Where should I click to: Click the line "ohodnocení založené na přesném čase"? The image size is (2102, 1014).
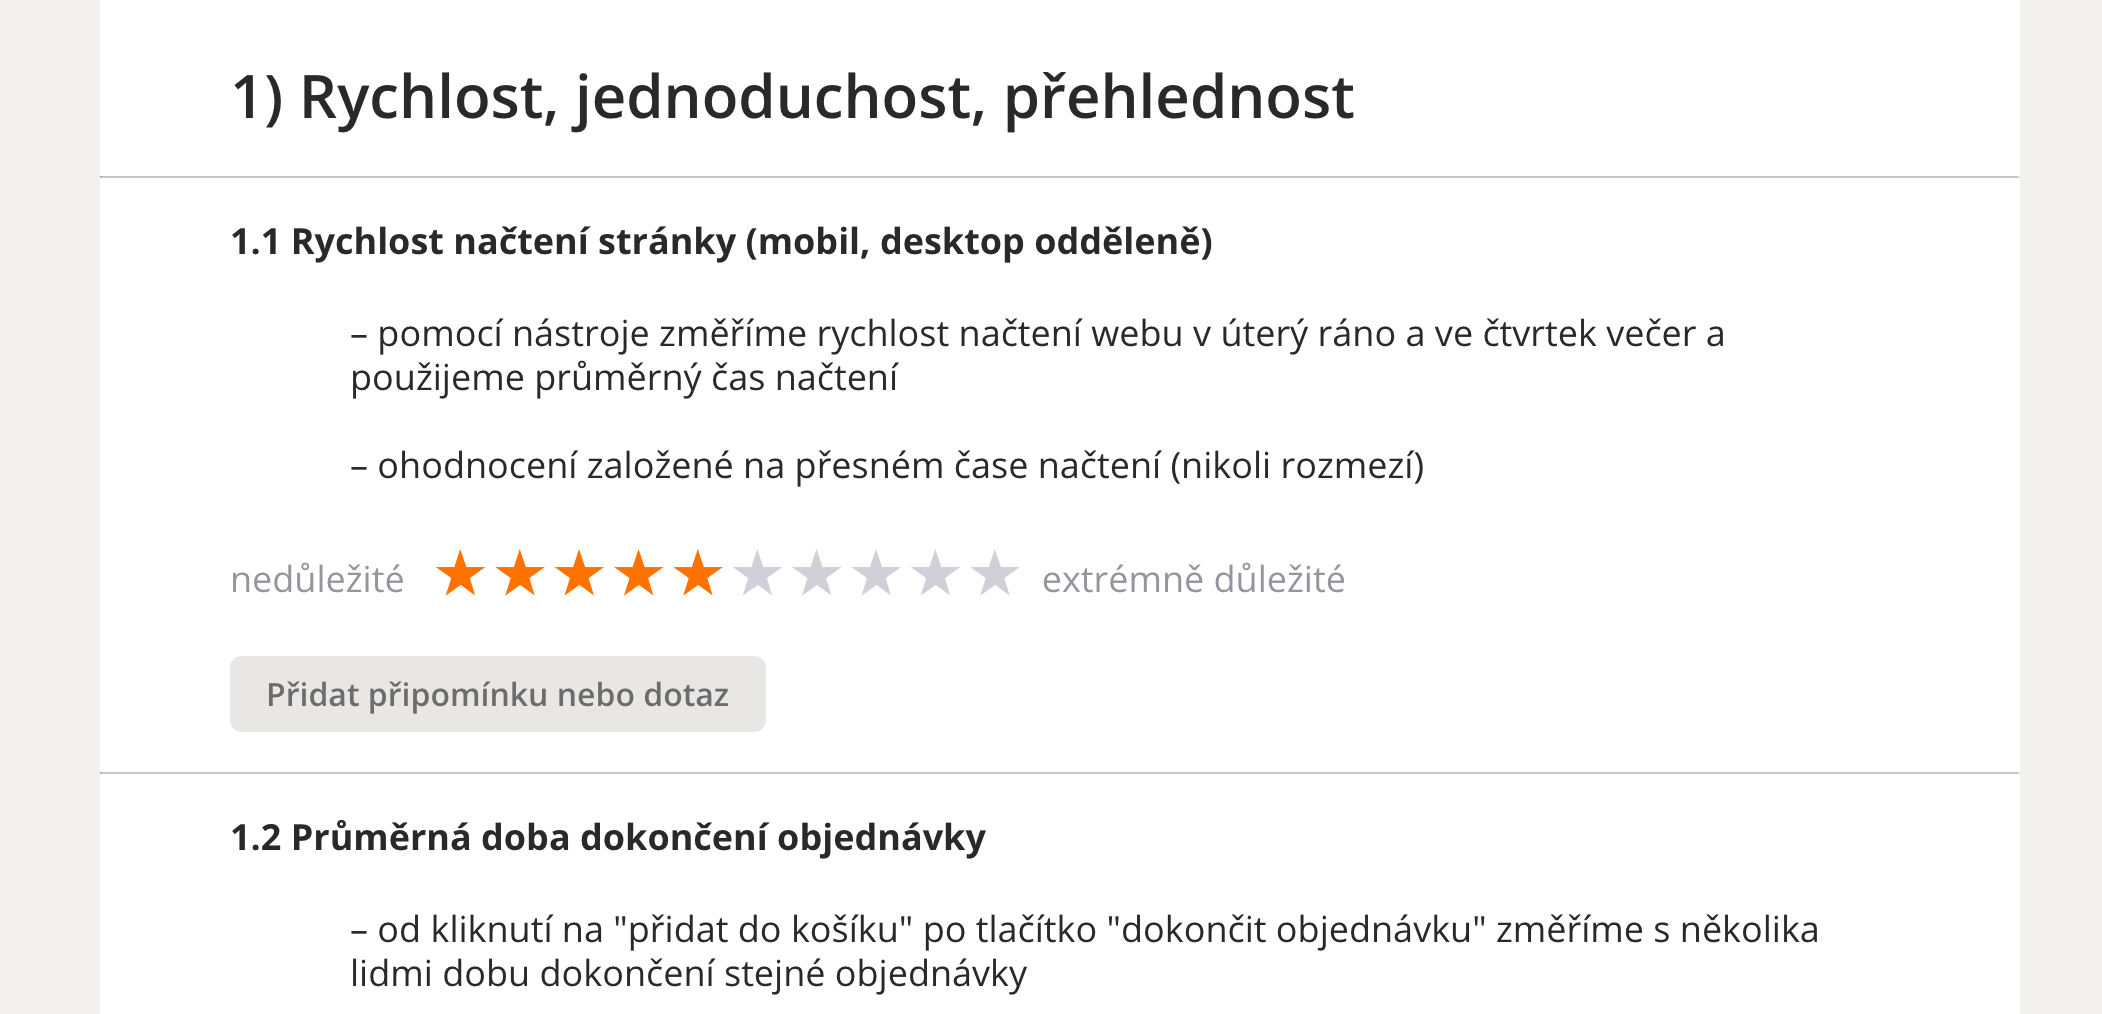click(x=887, y=466)
